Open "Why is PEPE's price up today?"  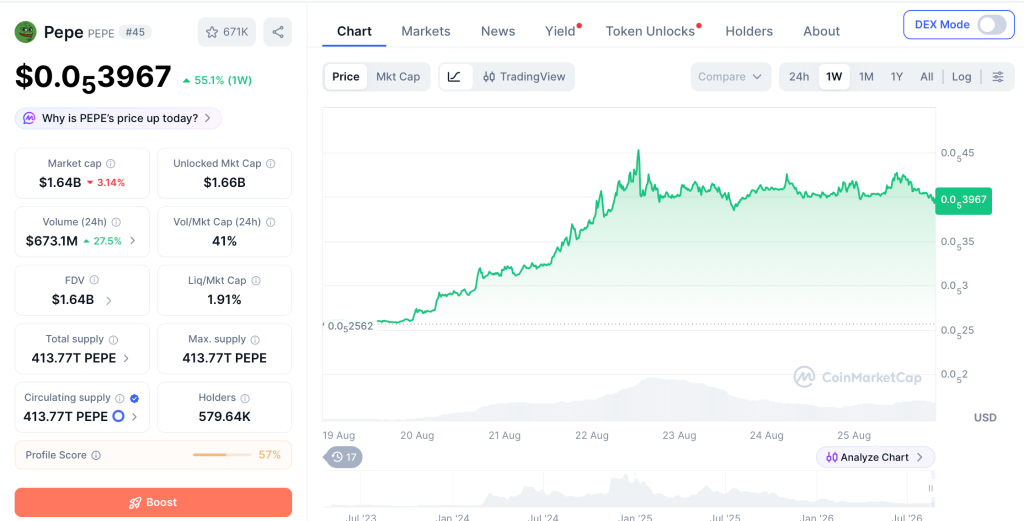pyautogui.click(x=118, y=118)
